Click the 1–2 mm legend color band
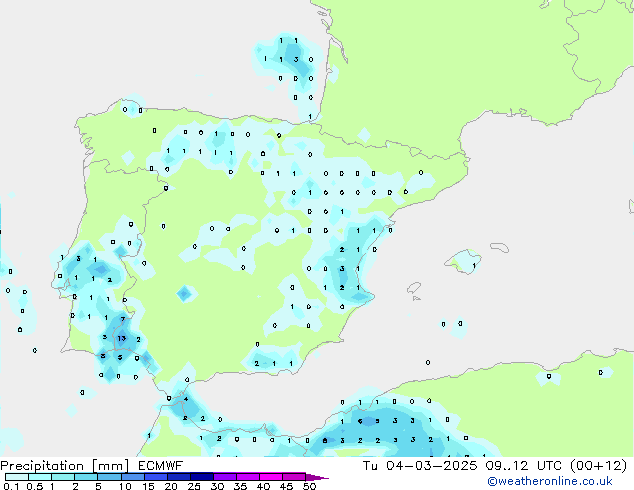Viewport: 634px width, 490px height. click(63, 477)
